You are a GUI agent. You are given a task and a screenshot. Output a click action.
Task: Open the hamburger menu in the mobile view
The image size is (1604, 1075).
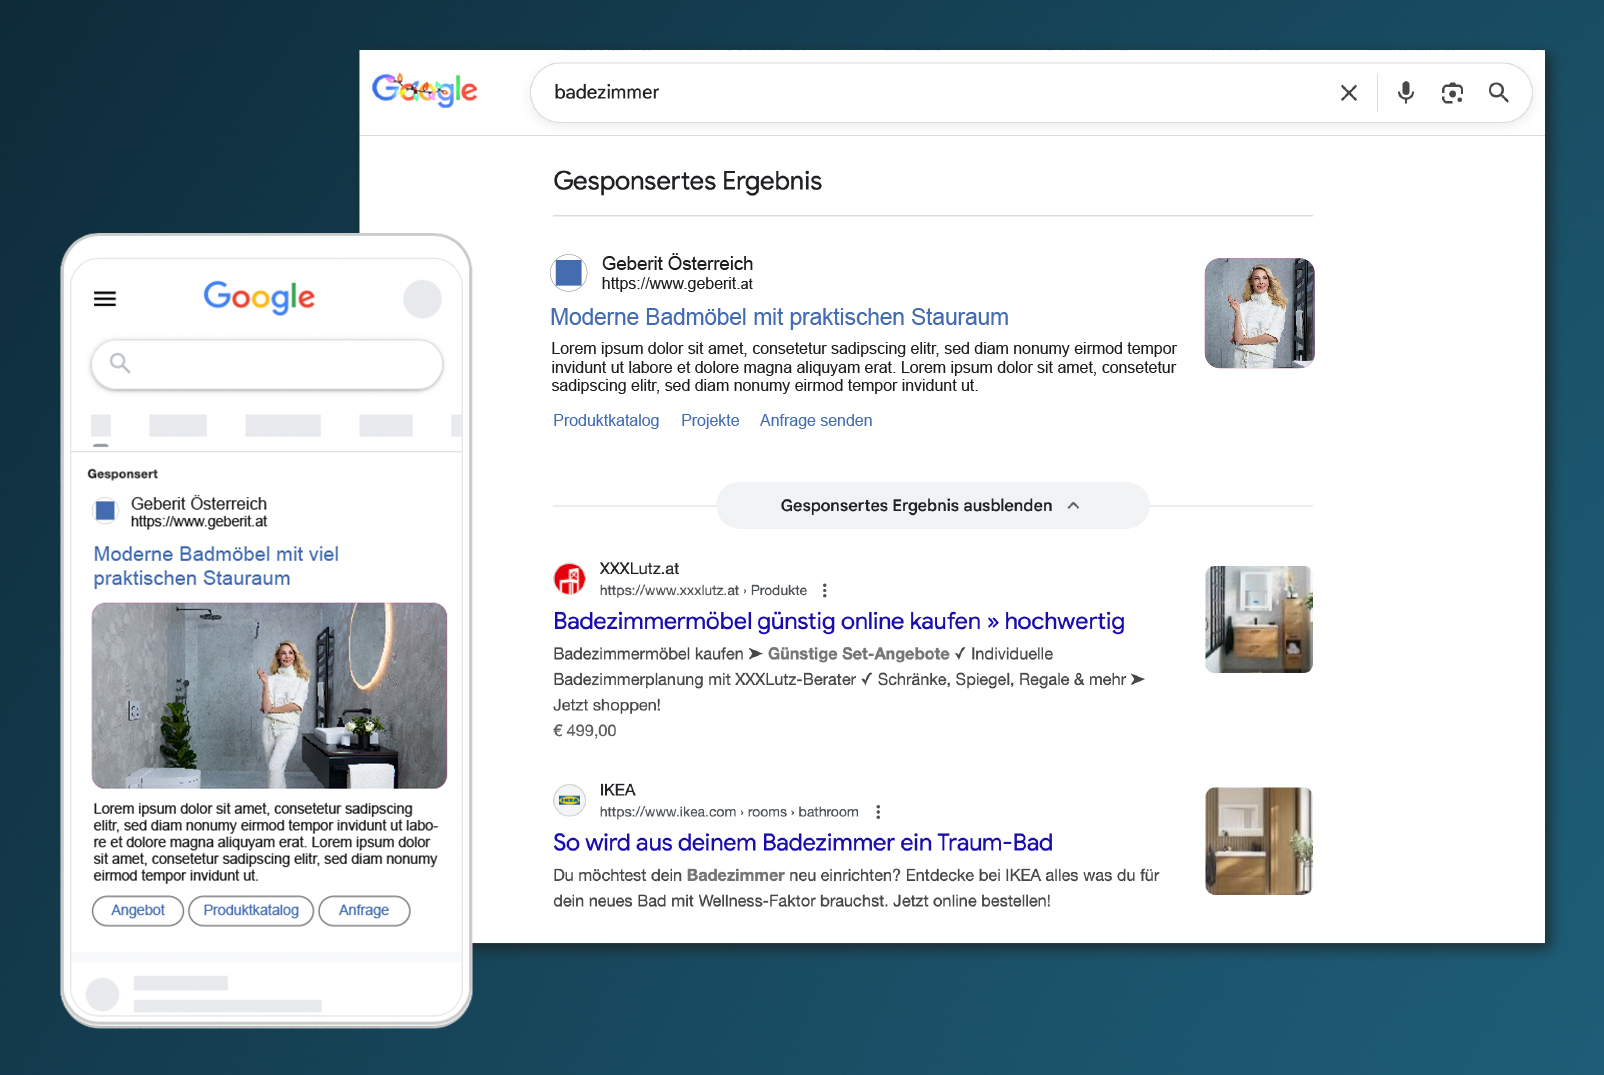105,299
